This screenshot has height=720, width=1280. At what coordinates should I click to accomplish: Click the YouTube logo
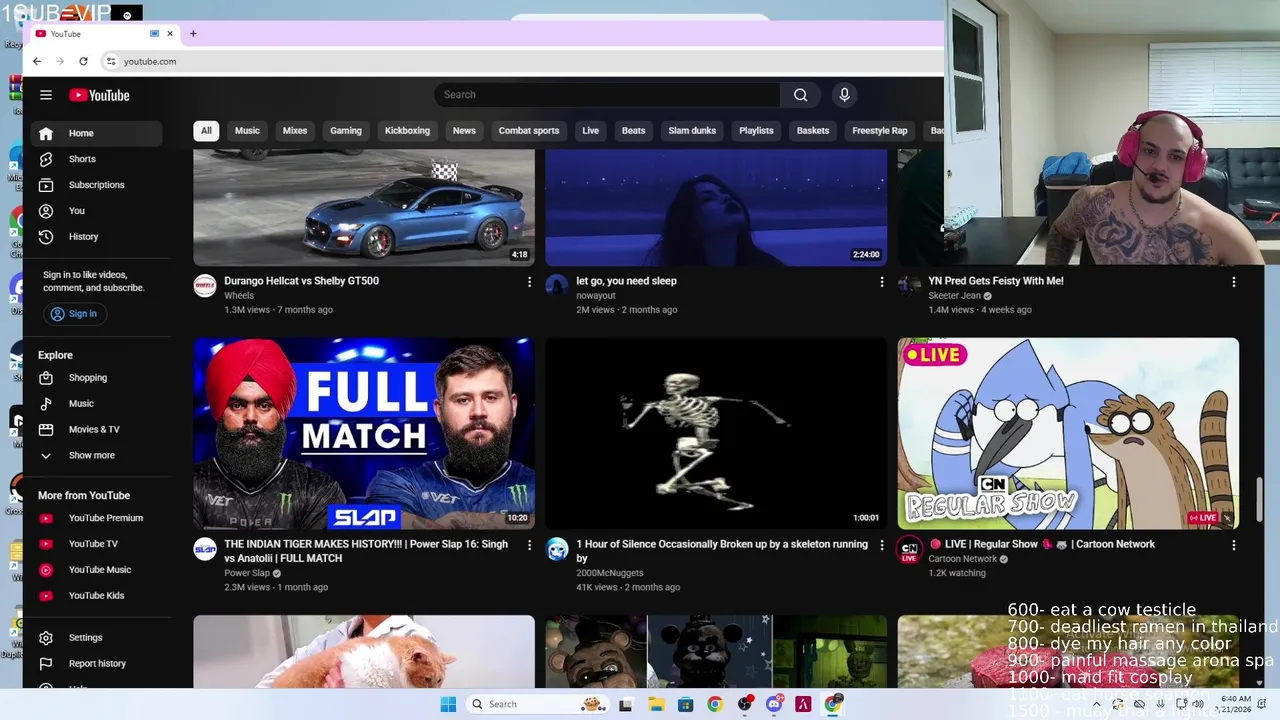[99, 95]
